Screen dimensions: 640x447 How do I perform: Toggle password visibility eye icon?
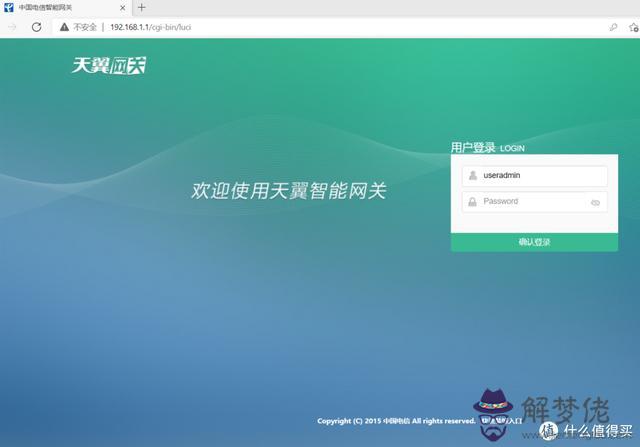coord(595,202)
